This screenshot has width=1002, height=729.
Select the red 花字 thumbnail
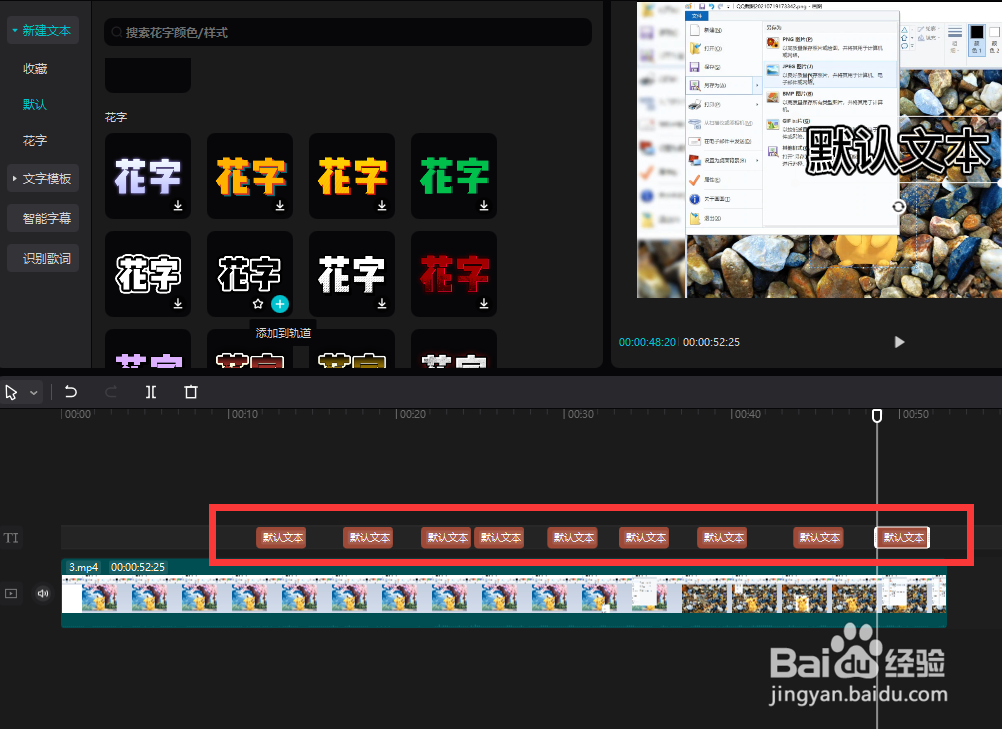[454, 273]
